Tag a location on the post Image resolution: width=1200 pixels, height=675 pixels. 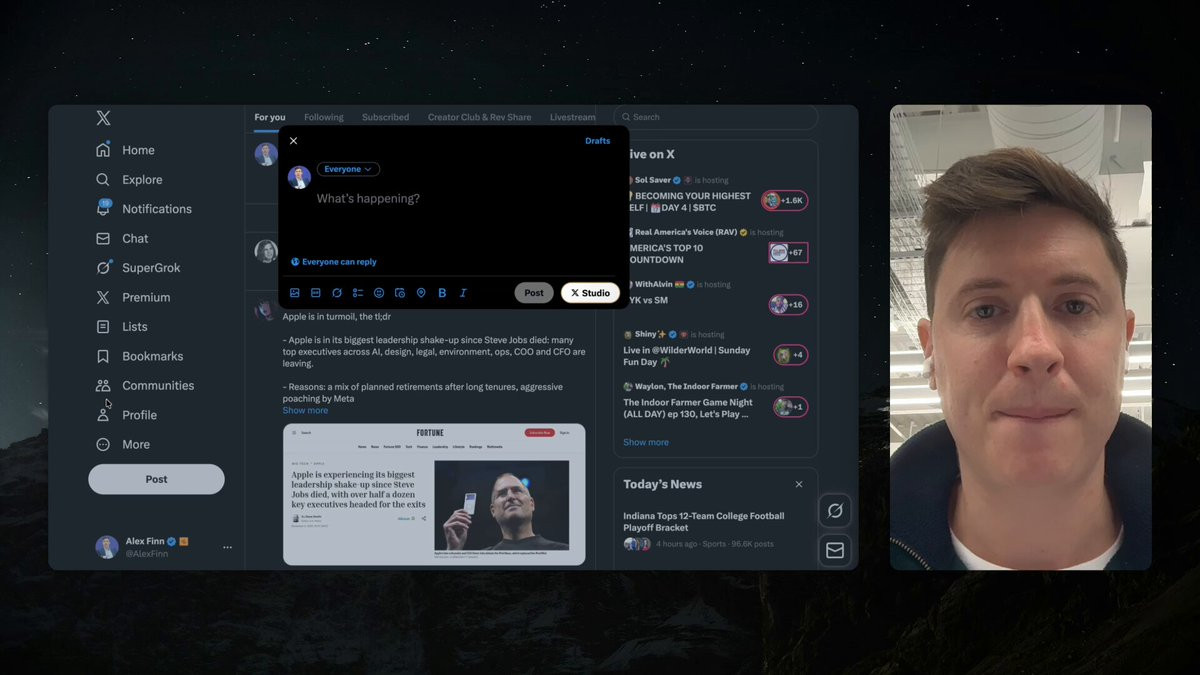point(421,293)
